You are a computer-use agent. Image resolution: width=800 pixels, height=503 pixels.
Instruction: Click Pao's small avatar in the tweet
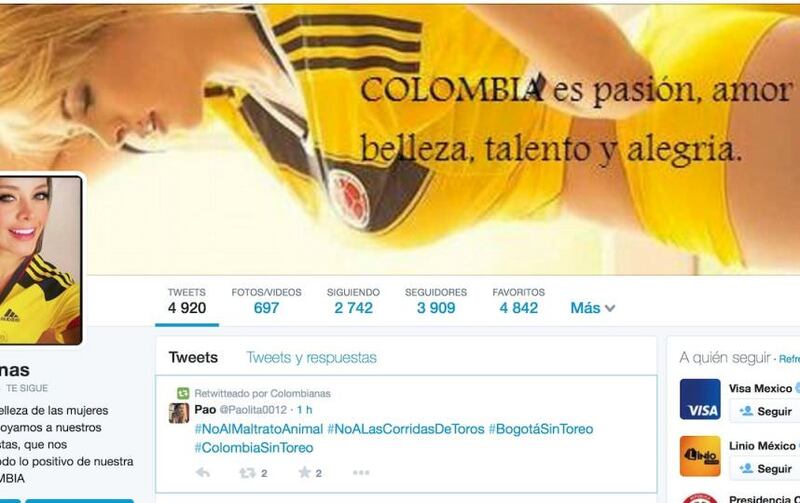coord(179,413)
